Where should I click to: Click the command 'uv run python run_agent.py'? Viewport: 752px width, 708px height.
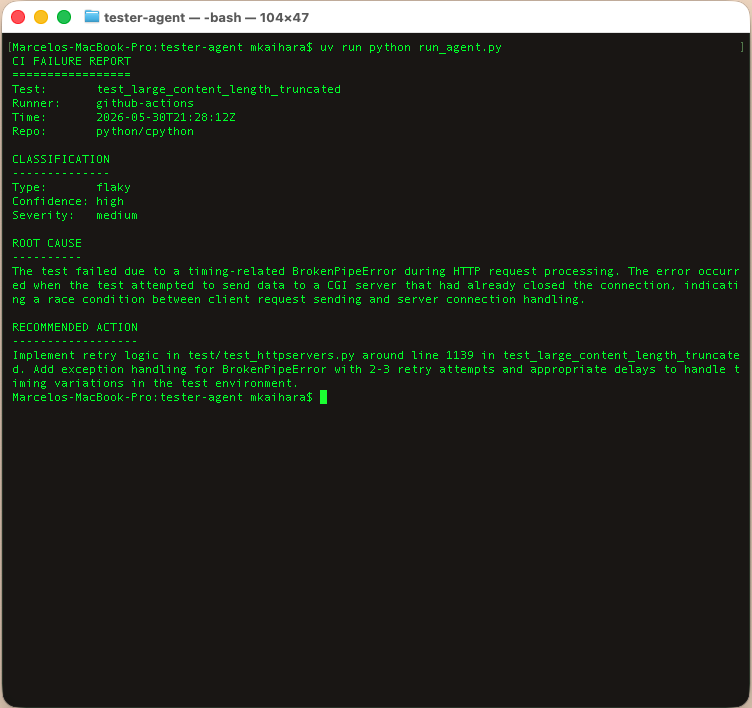pyautogui.click(x=411, y=47)
